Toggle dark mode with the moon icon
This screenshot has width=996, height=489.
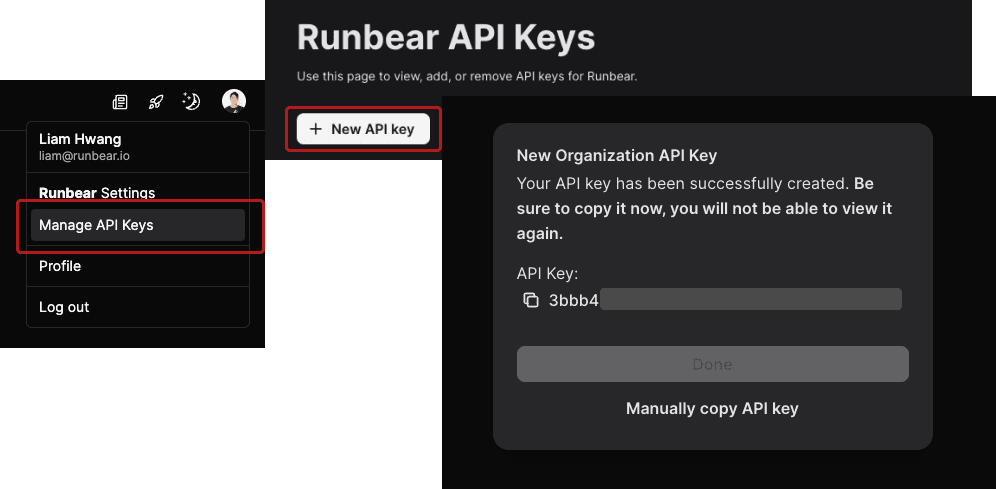click(191, 101)
